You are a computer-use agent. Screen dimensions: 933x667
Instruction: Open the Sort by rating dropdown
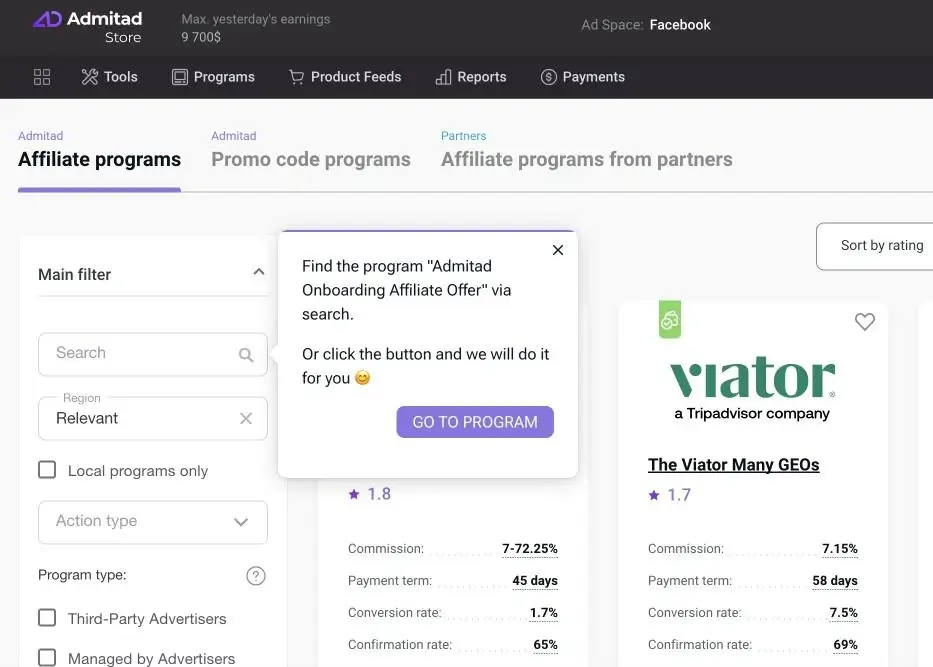[875, 246]
